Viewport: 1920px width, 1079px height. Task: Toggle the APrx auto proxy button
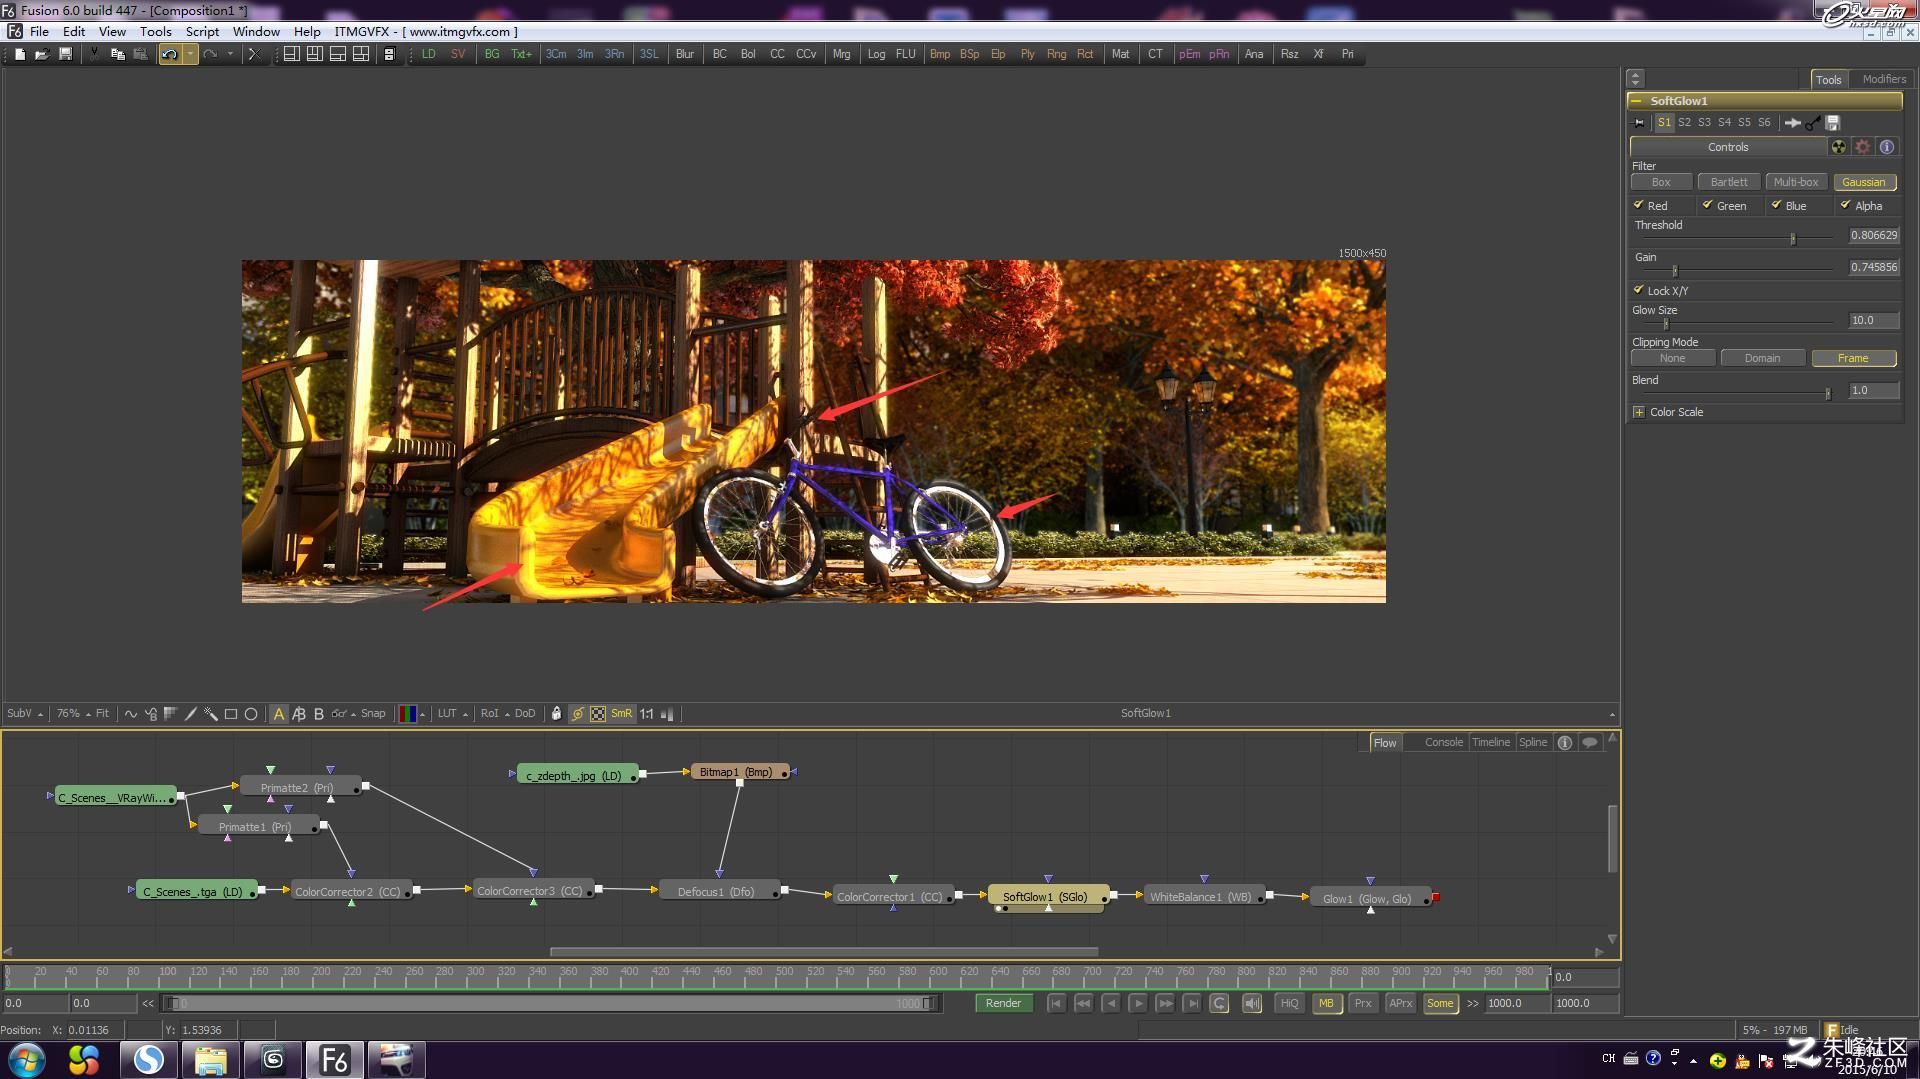[x=1400, y=1003]
